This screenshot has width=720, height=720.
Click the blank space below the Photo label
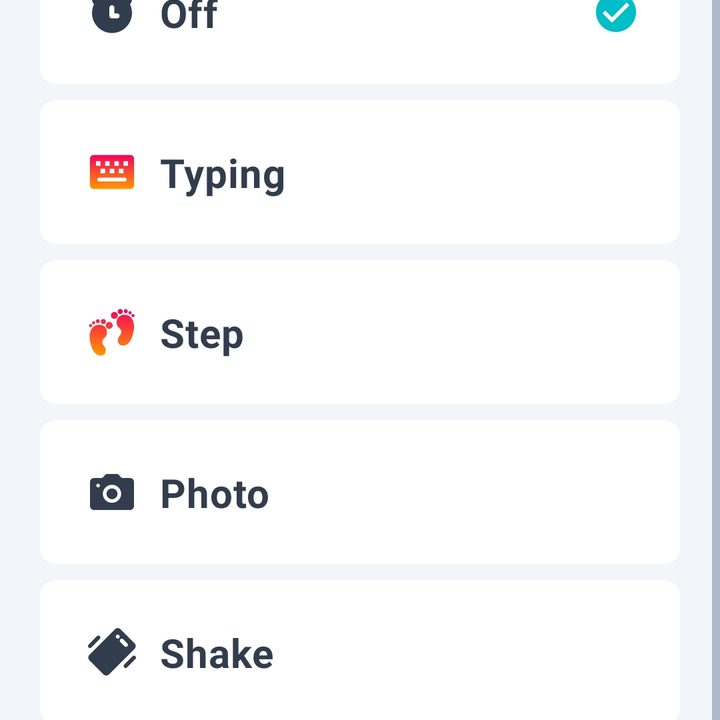214,536
